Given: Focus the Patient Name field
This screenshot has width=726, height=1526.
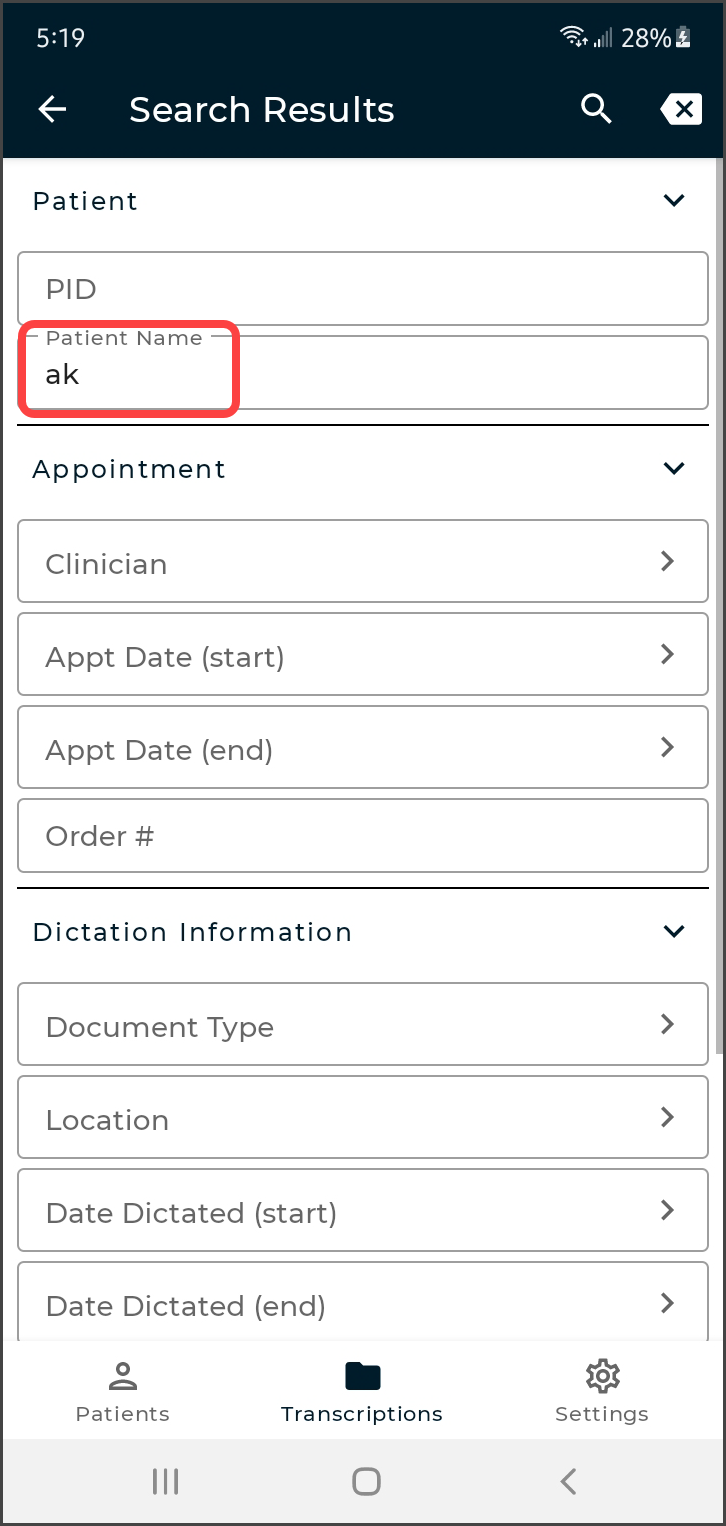Looking at the screenshot, I should pos(363,374).
